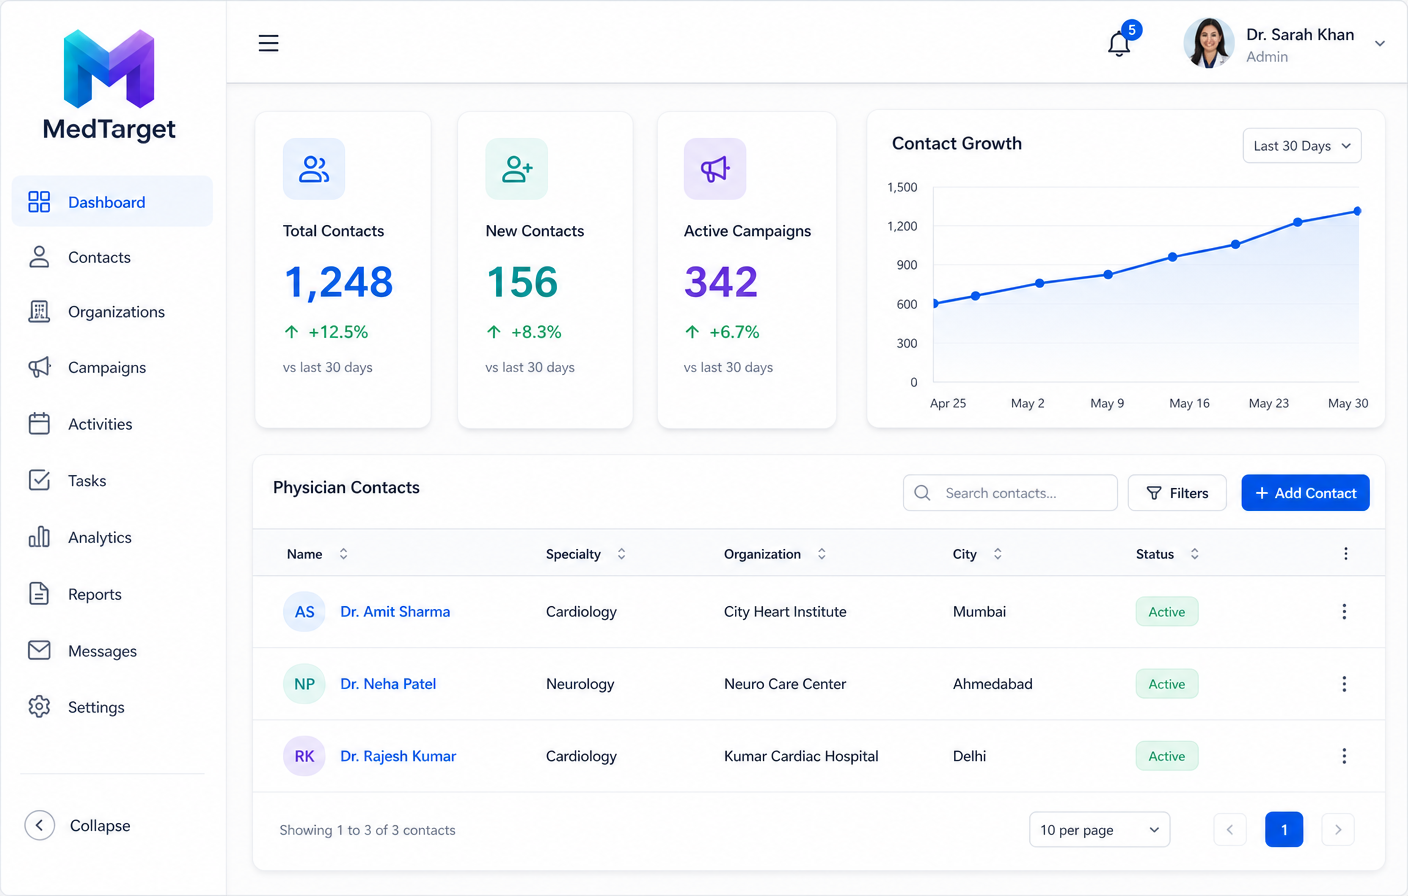Click the Reports document icon
Screen dimensions: 1408x896
click(39, 594)
